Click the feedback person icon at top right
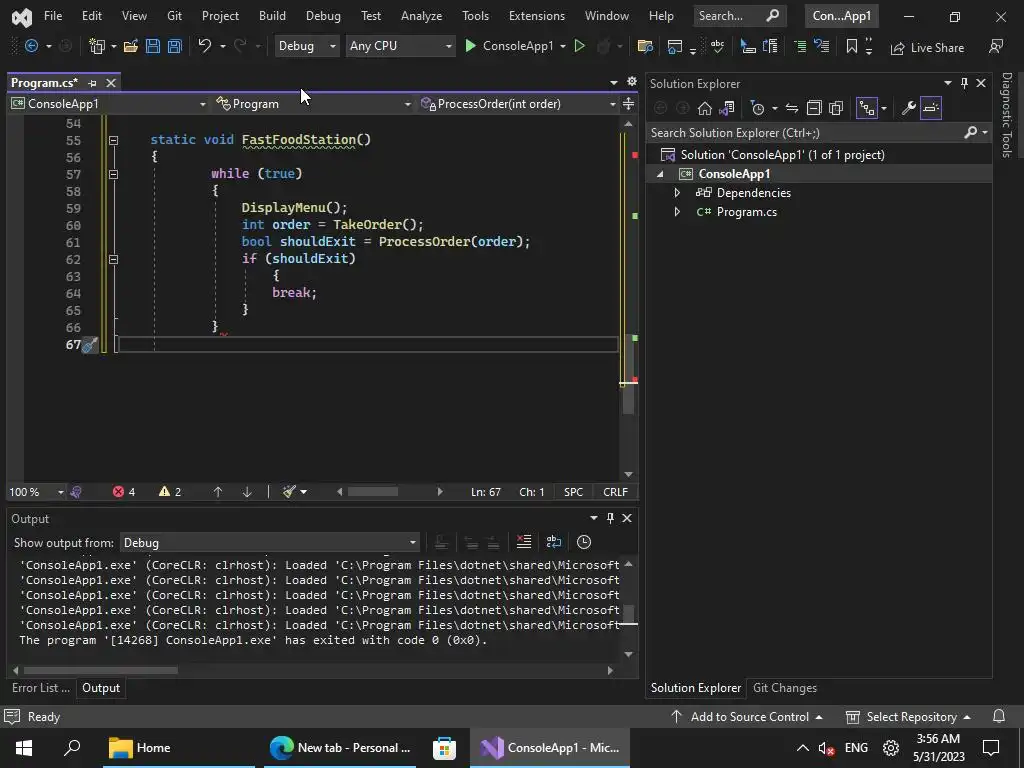Screen dimensions: 1024x768 (x=996, y=46)
